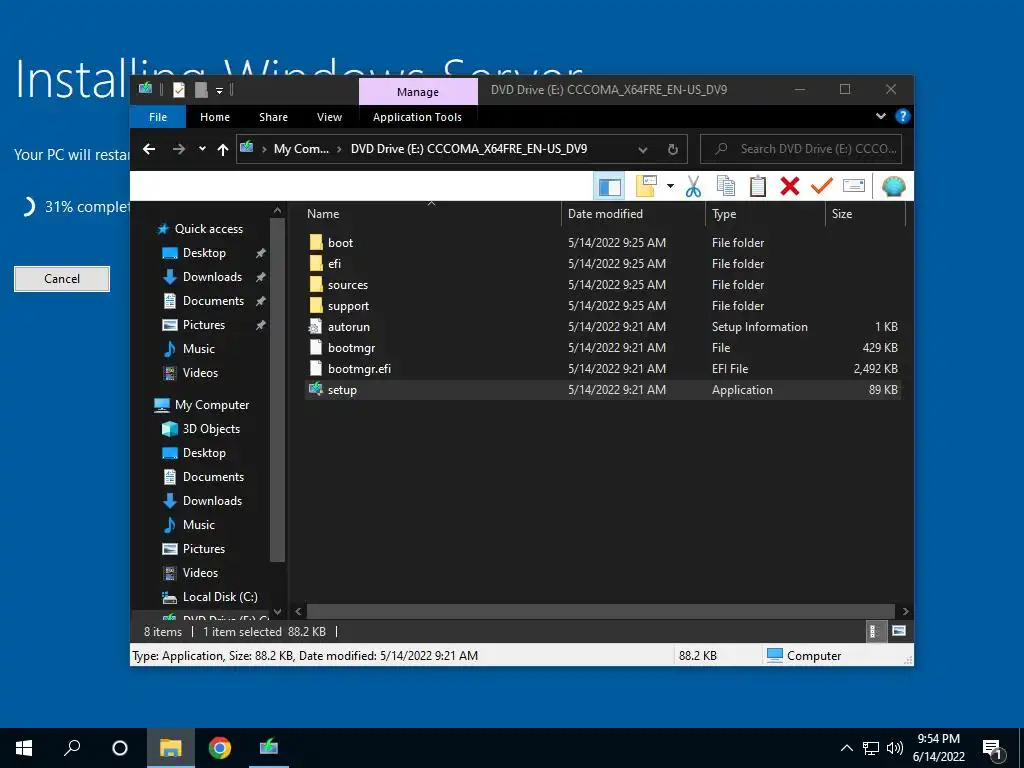Sort by Type column header
Image resolution: width=1024 pixels, height=768 pixels.
point(765,214)
